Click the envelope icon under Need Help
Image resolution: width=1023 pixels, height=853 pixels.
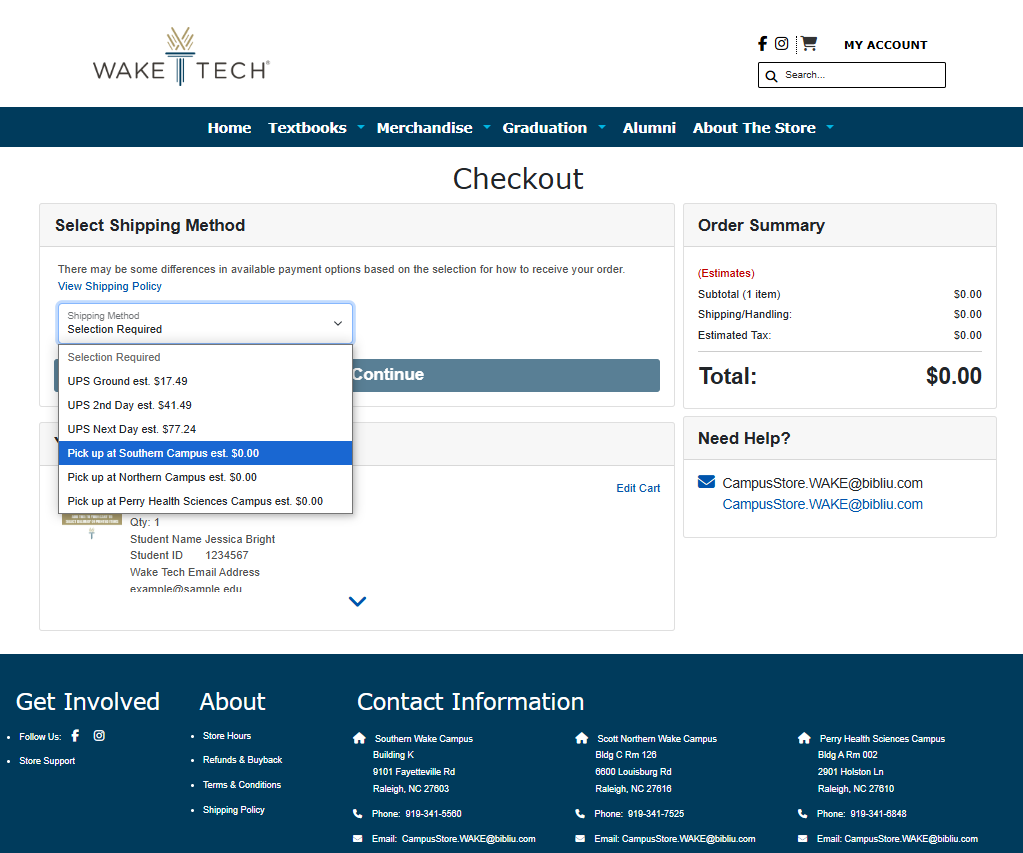click(706, 483)
